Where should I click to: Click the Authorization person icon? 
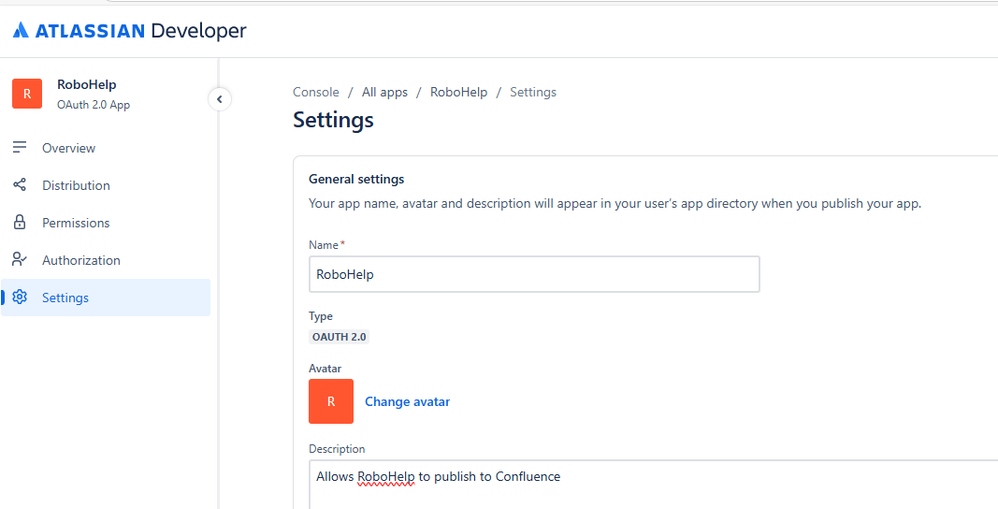coord(19,260)
